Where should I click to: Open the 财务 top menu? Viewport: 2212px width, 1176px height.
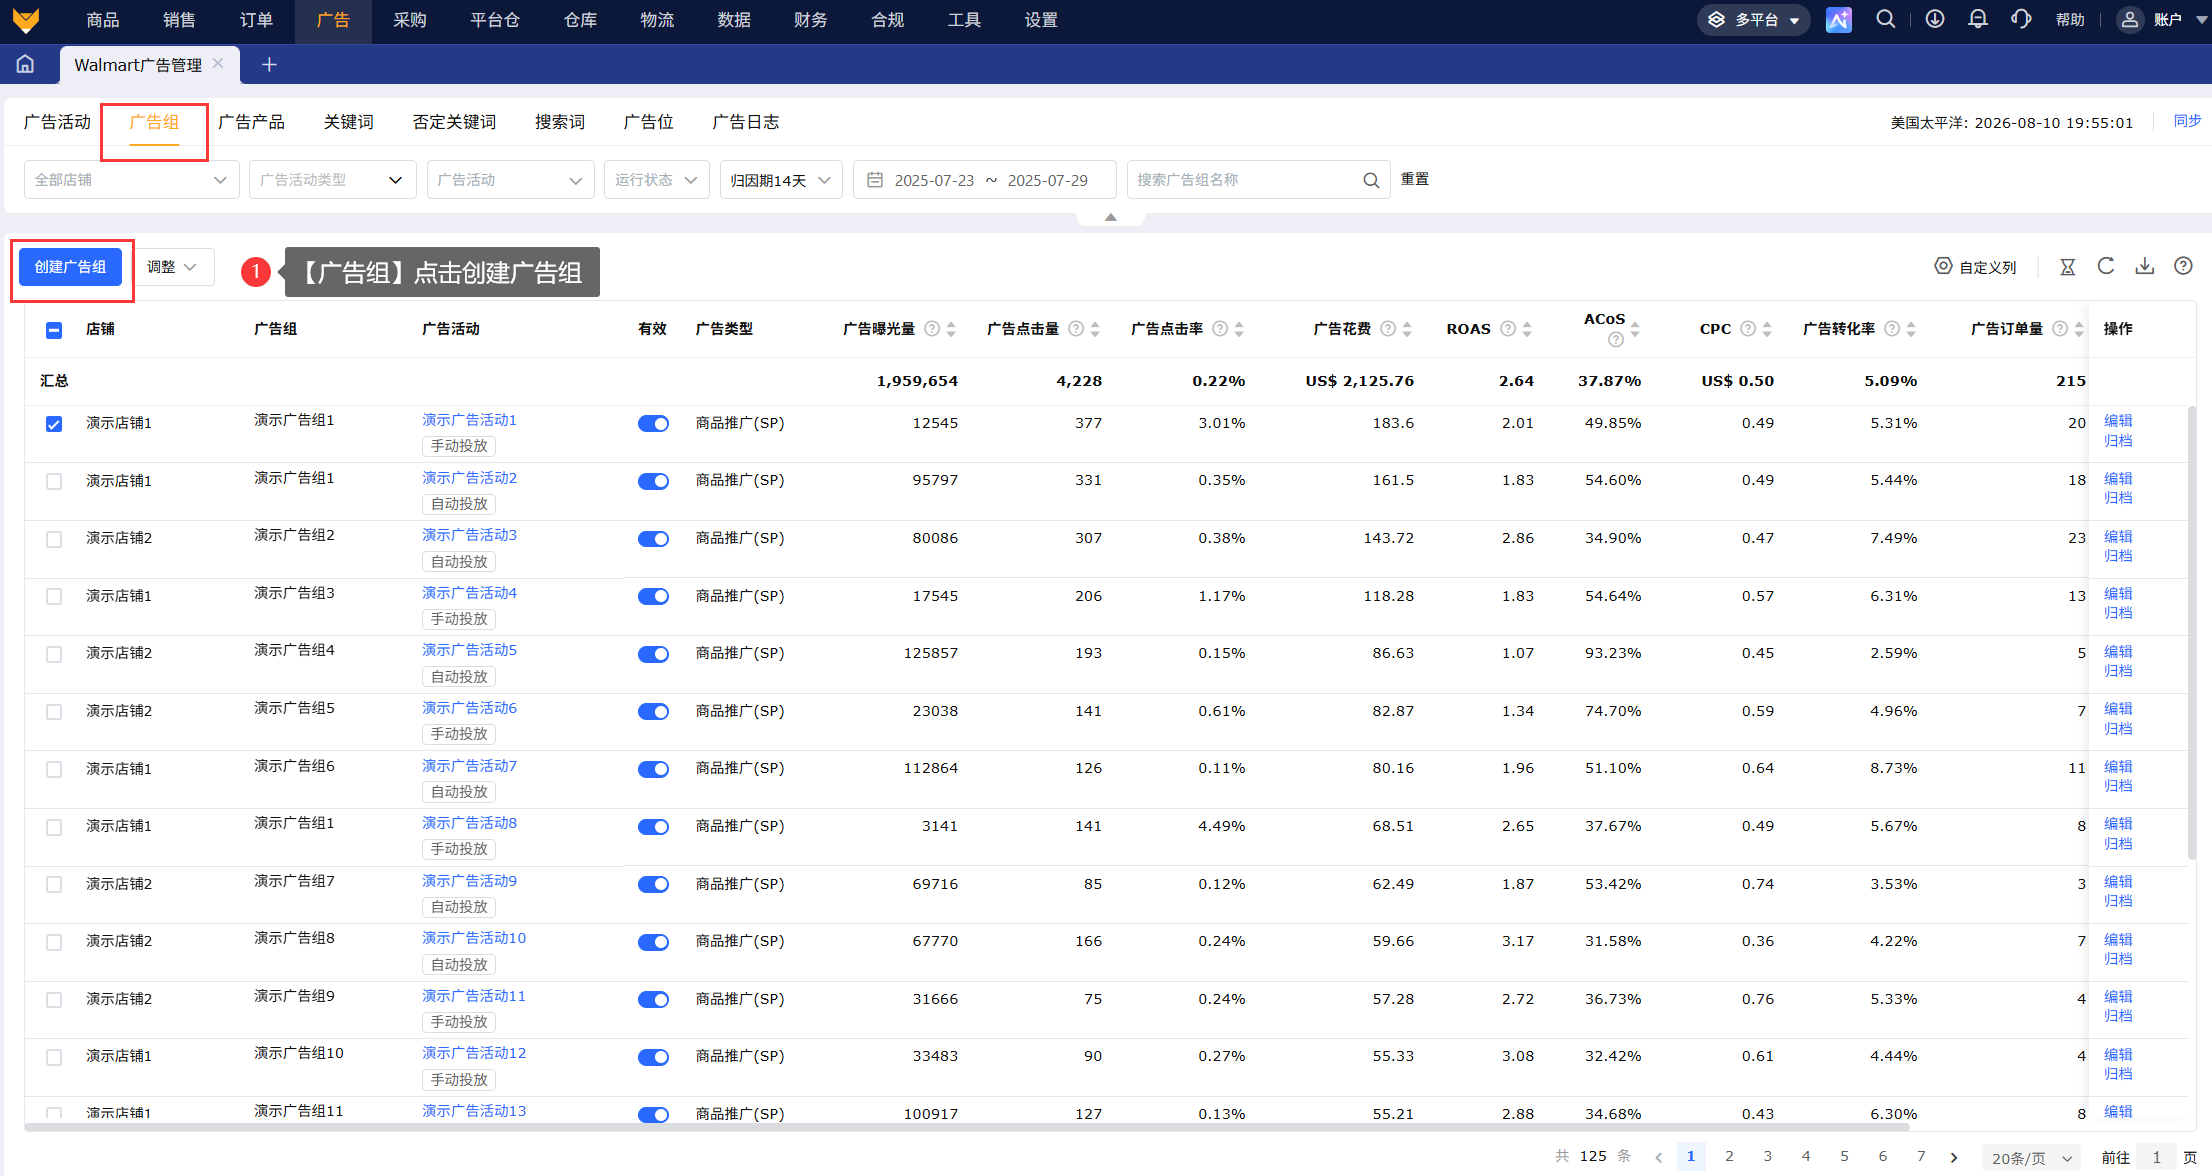pyautogui.click(x=810, y=20)
